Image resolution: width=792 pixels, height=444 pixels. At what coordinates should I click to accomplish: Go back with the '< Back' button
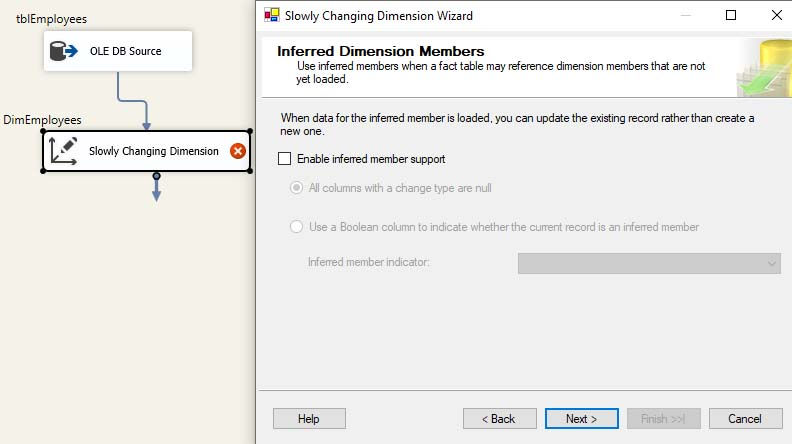(x=500, y=419)
